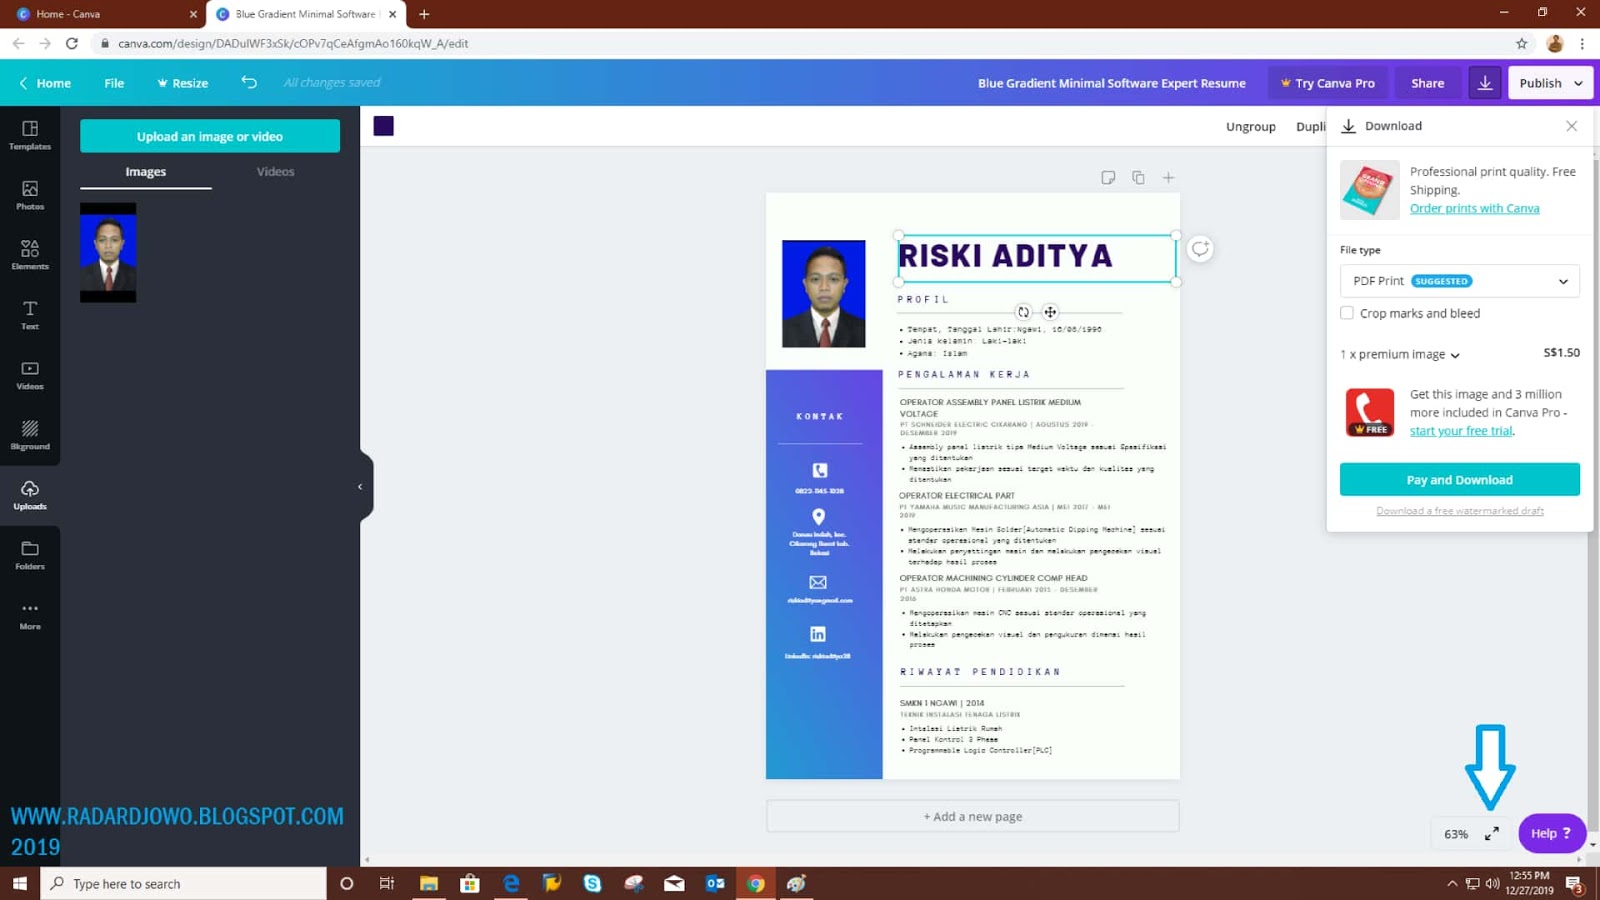Click the envelope email icon in resume
Image resolution: width=1600 pixels, height=900 pixels.
[x=818, y=582]
